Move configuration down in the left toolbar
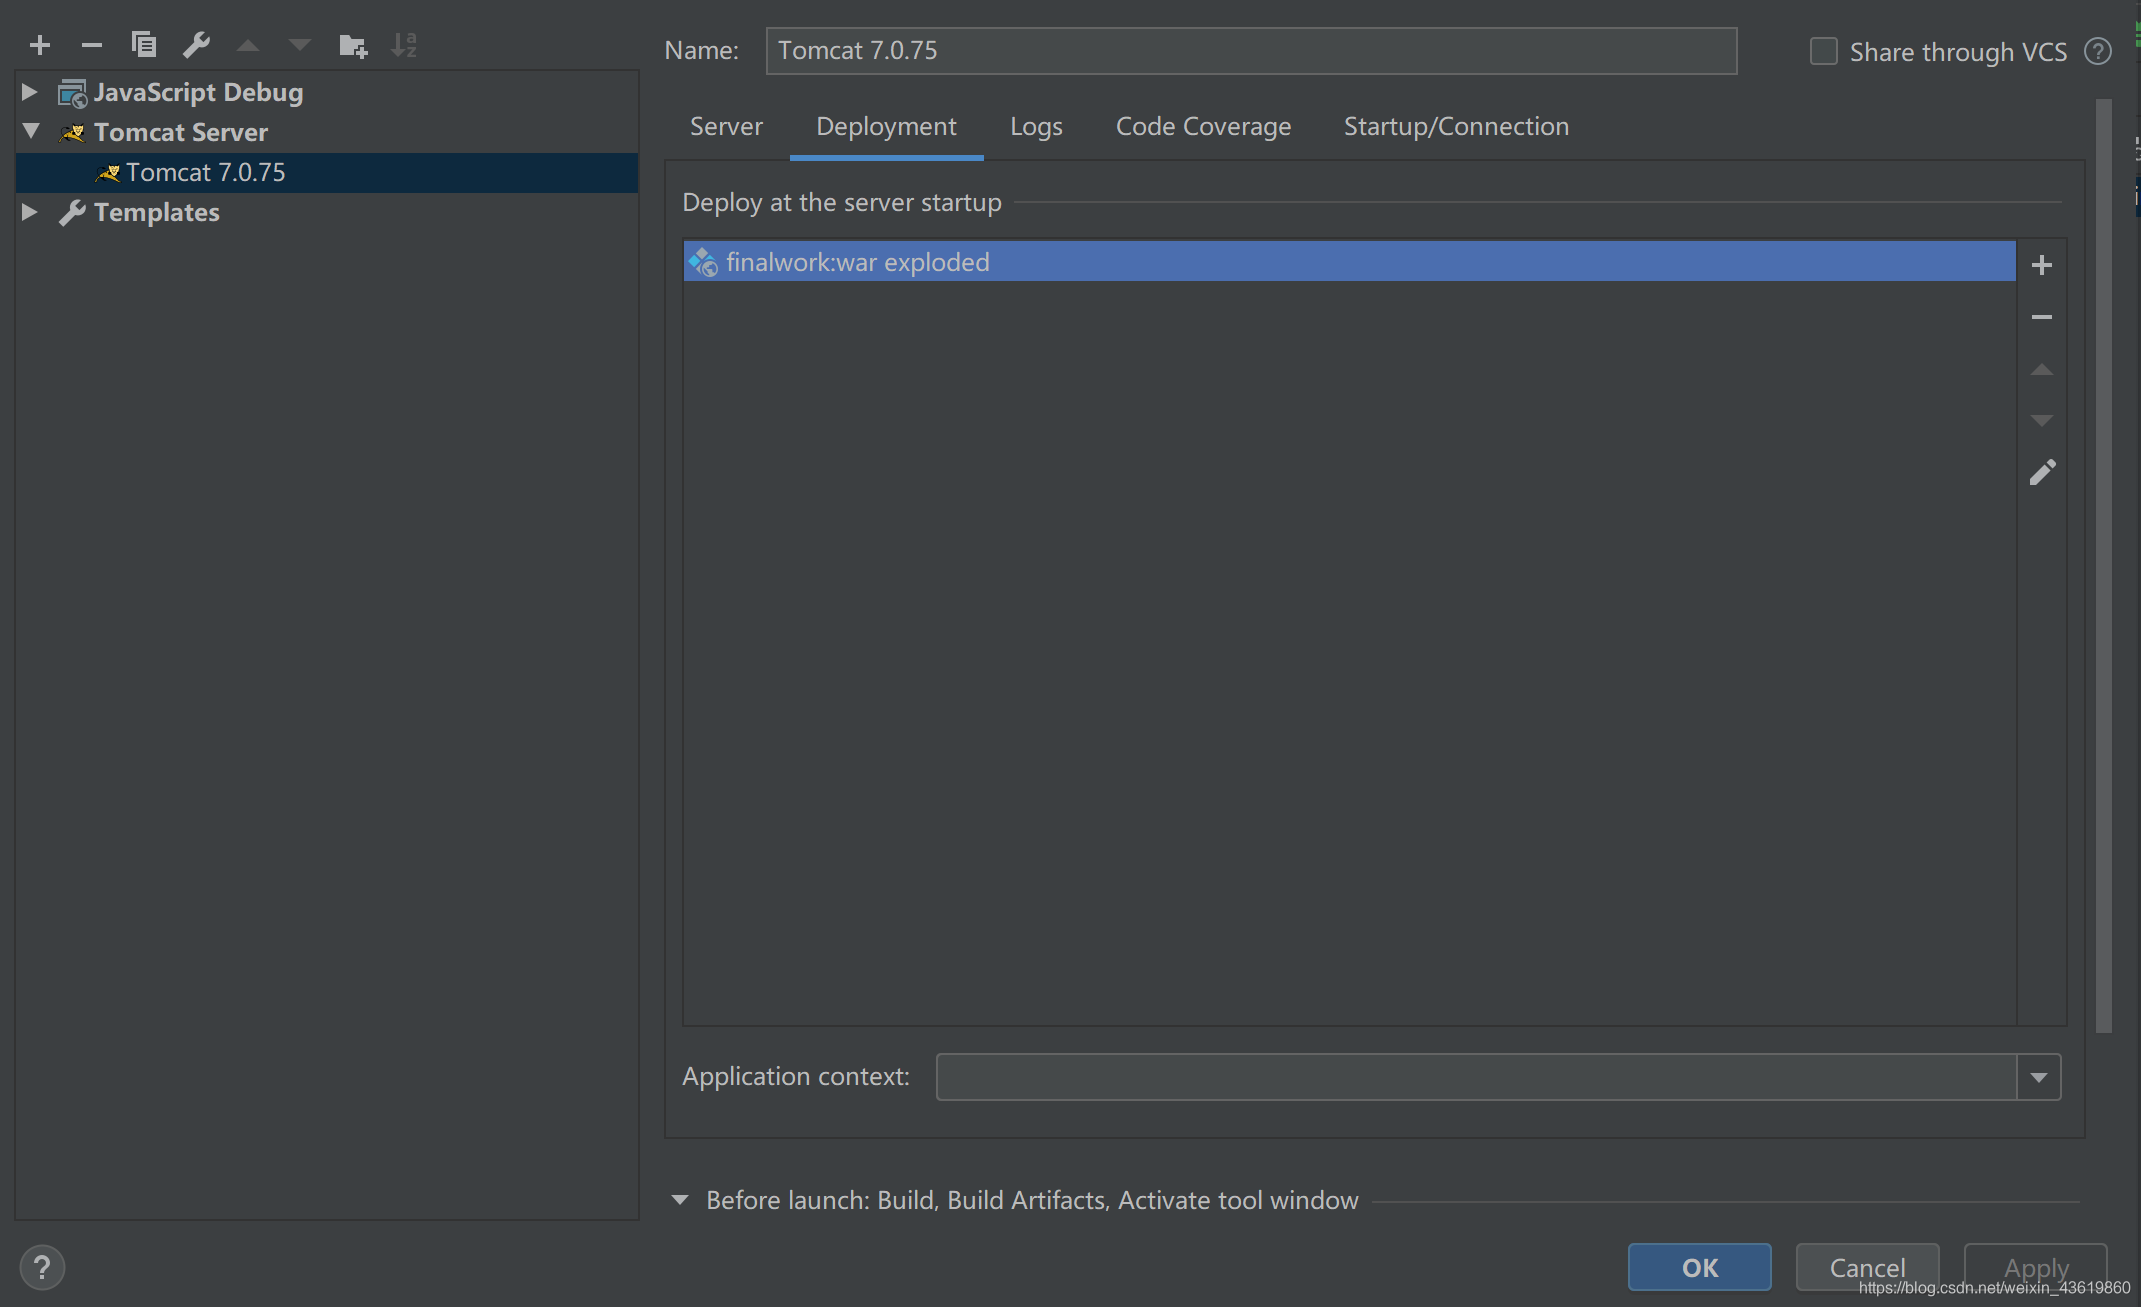The image size is (2141, 1307). pos(299,45)
